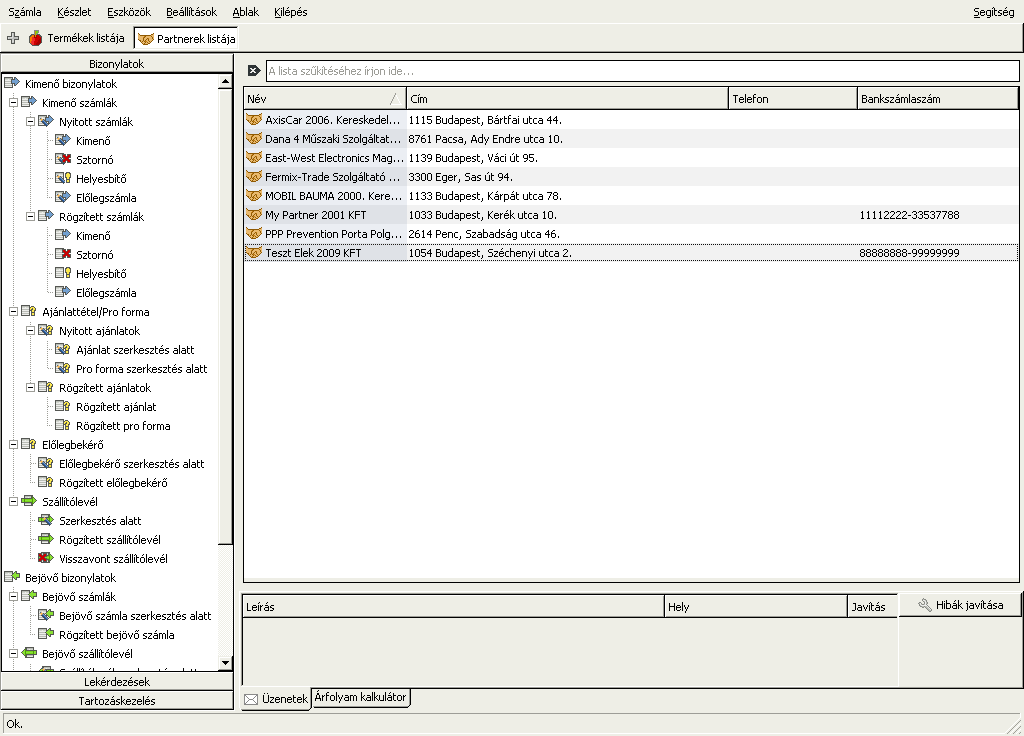Sort partners by the Név column header

coord(325,99)
